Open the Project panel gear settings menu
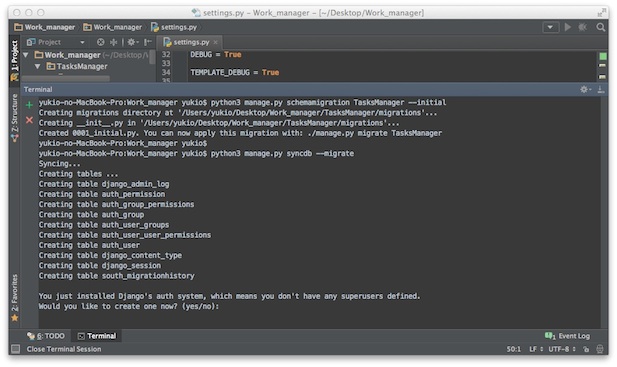The width and height of the screenshot is (617, 367). coord(132,42)
